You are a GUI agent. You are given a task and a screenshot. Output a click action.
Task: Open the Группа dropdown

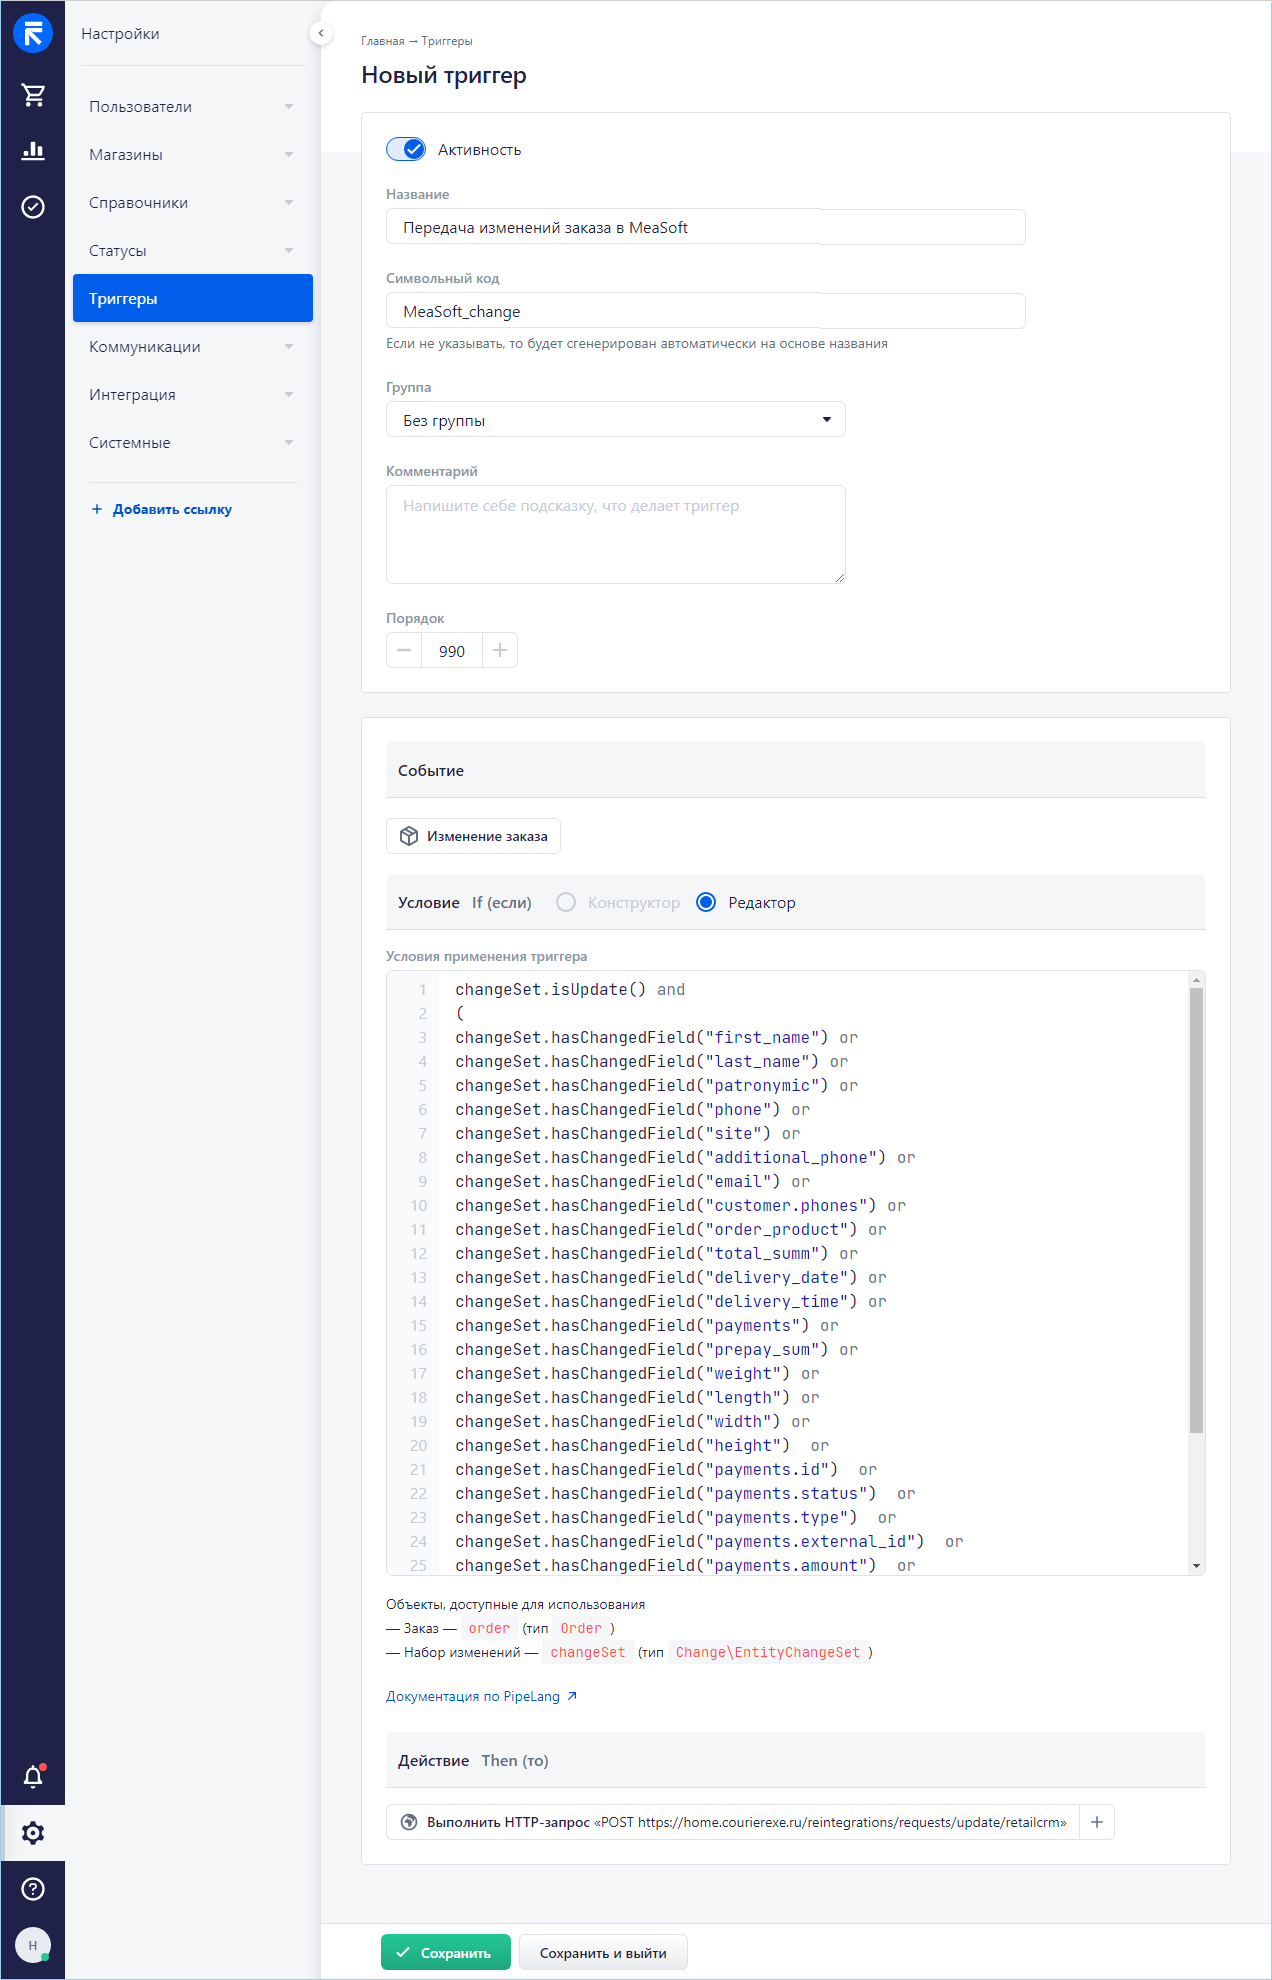[616, 419]
